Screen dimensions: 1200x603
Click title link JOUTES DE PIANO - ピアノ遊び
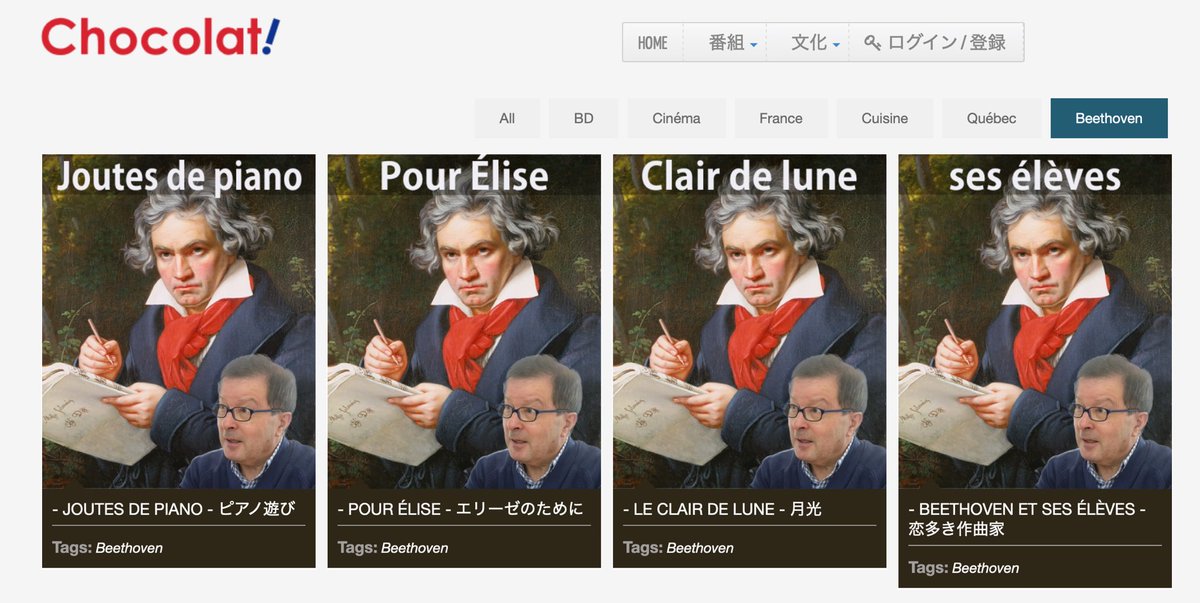coord(174,509)
